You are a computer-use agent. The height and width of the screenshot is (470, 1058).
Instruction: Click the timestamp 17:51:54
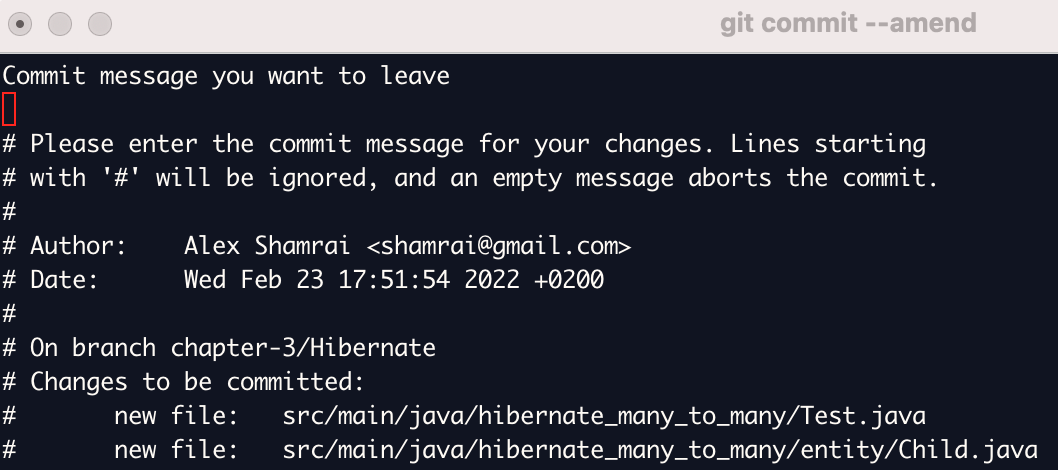[x=394, y=280]
